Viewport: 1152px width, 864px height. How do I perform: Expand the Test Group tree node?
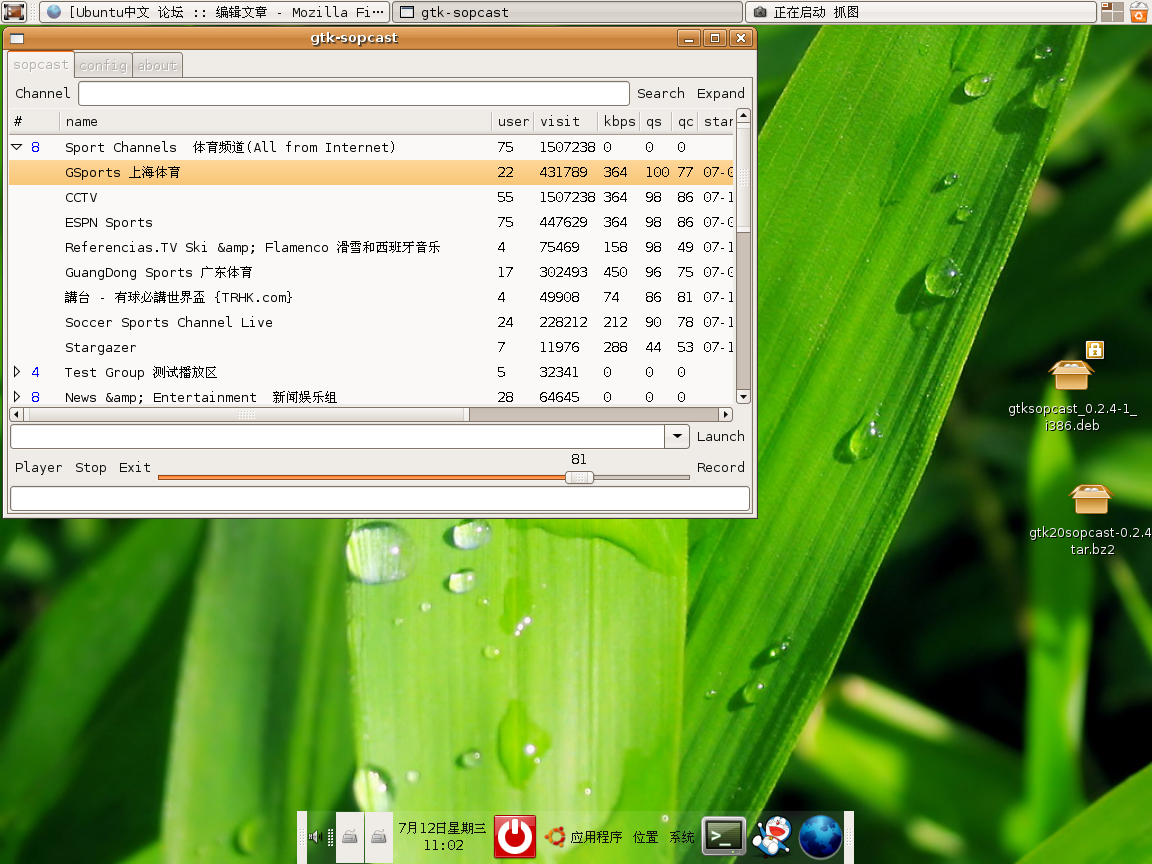click(16, 372)
